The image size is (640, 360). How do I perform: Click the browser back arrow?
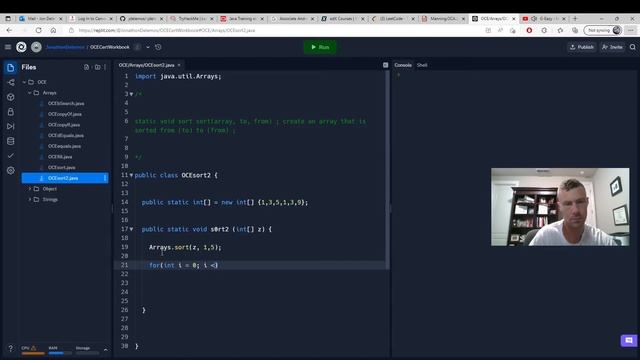[9, 30]
